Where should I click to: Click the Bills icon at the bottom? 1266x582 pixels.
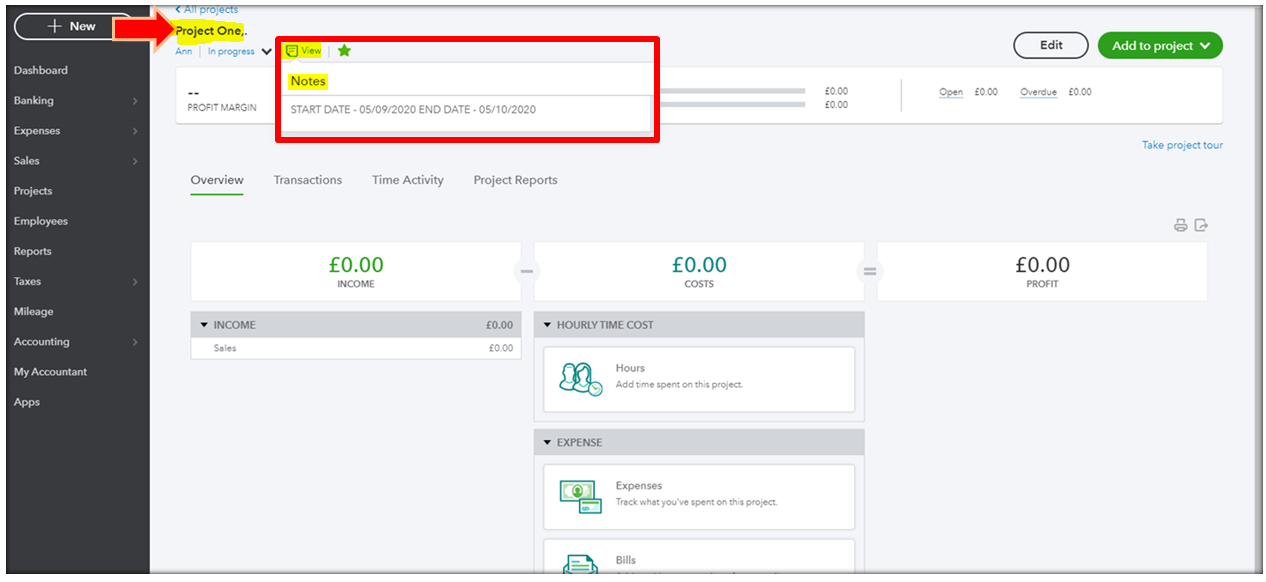pyautogui.click(x=578, y=560)
